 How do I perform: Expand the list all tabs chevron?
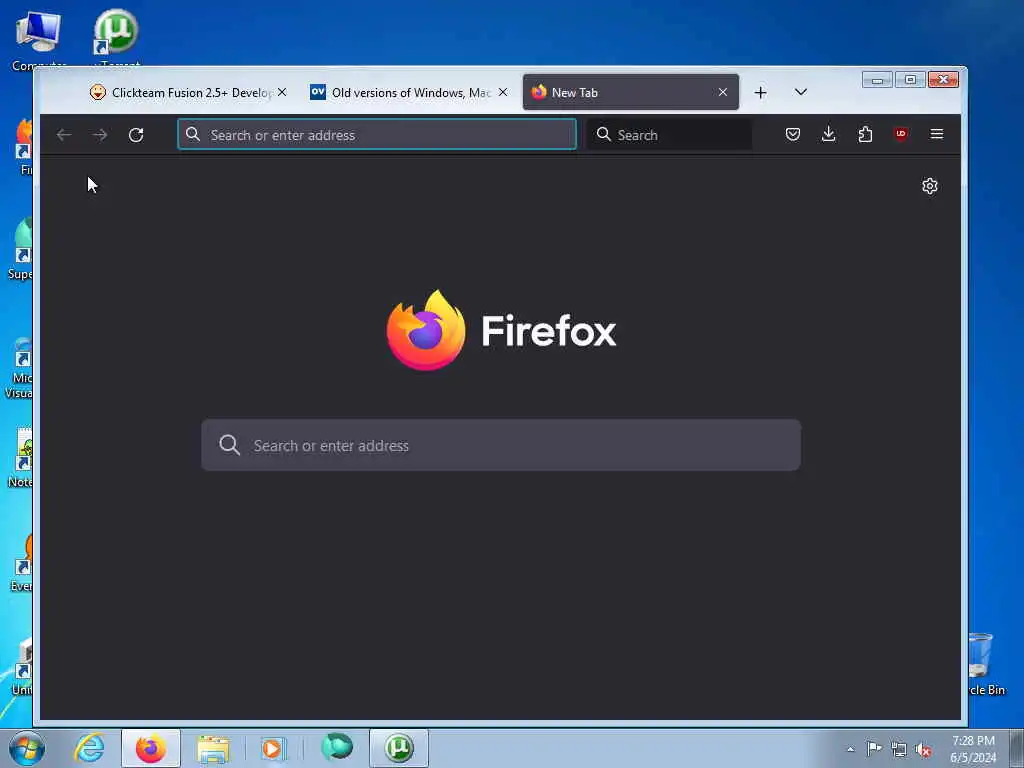point(801,92)
